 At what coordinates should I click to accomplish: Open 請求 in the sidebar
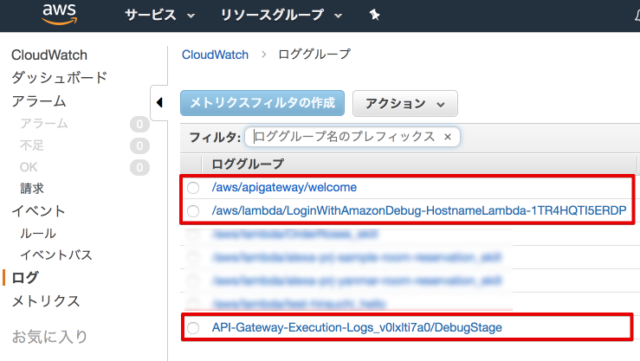pyautogui.click(x=32, y=188)
